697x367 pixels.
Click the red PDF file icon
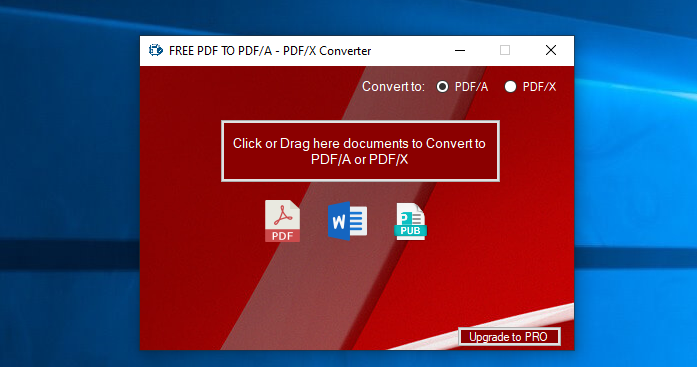click(x=283, y=221)
